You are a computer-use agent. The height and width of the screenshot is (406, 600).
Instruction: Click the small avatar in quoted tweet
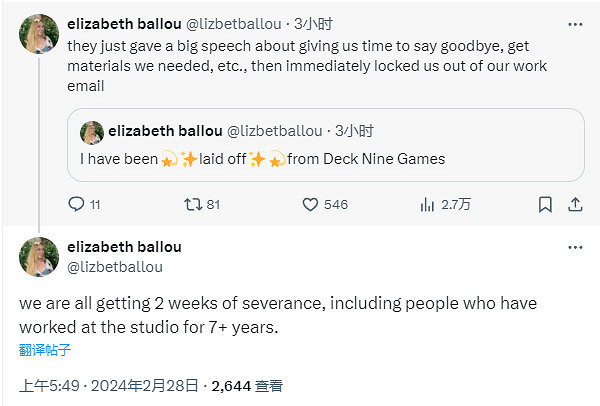[92, 131]
